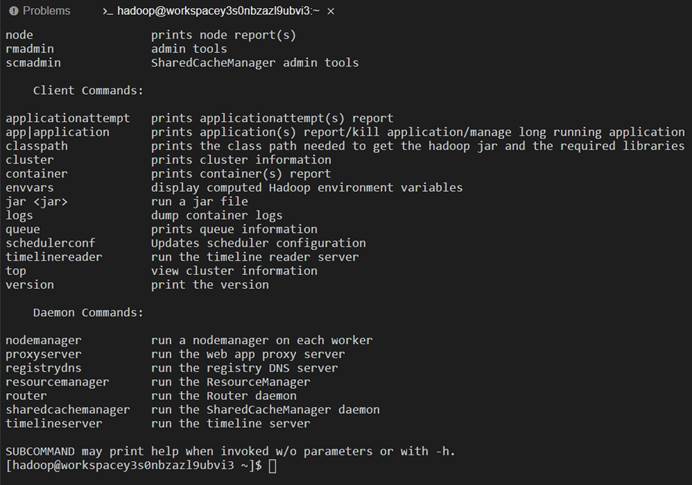
Task: Click the 'scmadmin' command name
Action: pyautogui.click(x=33, y=63)
